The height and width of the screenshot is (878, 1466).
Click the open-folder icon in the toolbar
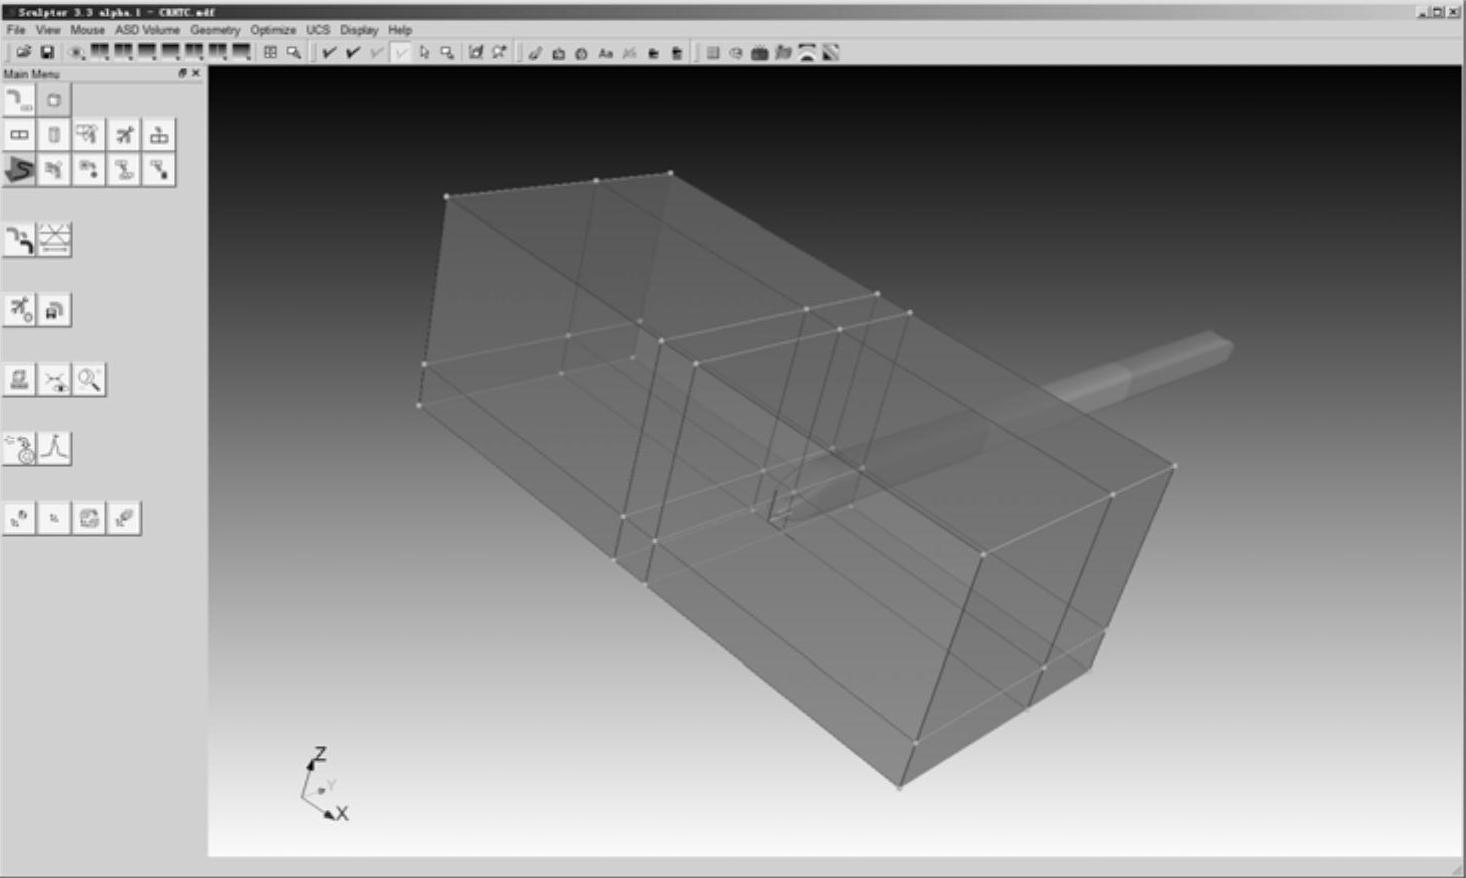click(23, 52)
